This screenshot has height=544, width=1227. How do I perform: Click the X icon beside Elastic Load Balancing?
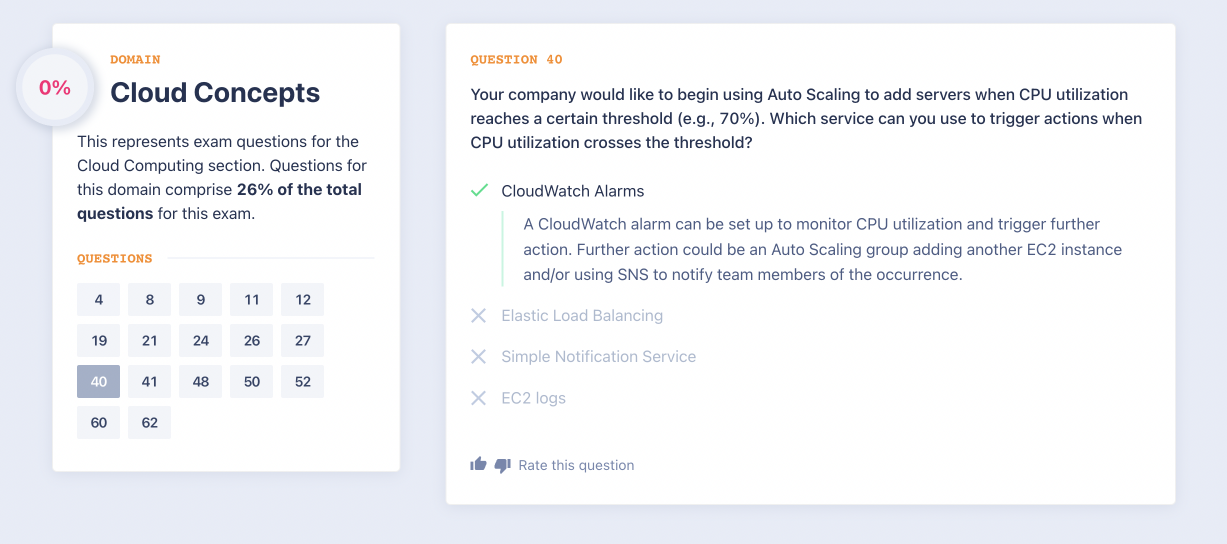click(x=479, y=316)
